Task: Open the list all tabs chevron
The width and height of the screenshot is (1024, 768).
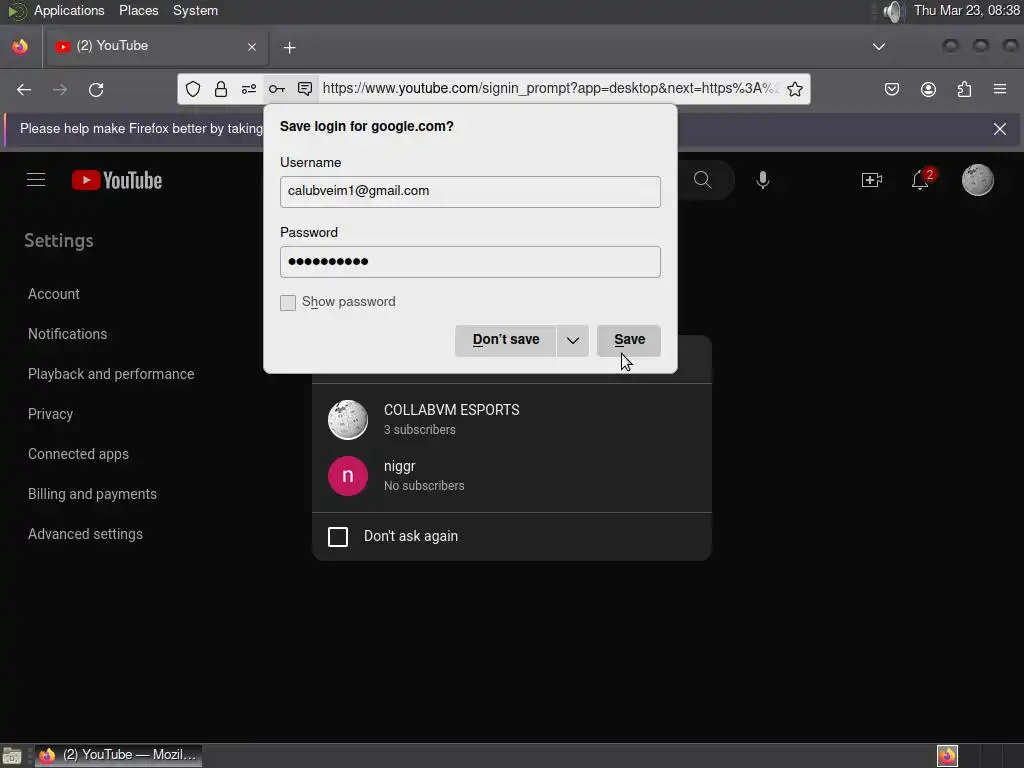Action: 879,47
